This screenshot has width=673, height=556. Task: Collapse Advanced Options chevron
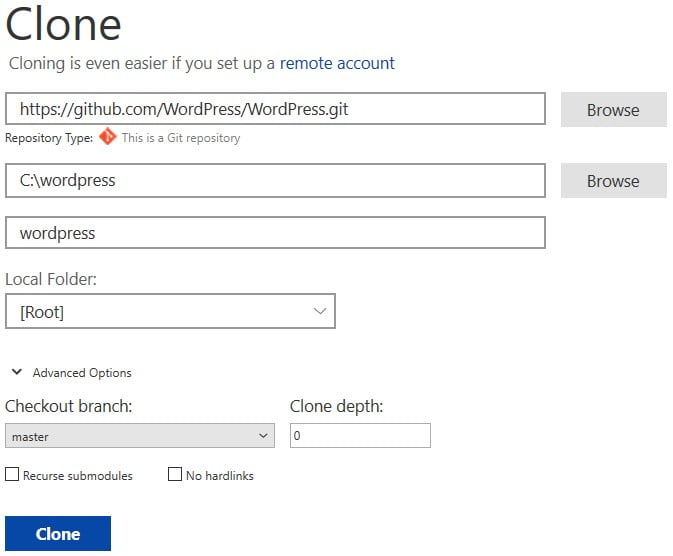point(17,372)
